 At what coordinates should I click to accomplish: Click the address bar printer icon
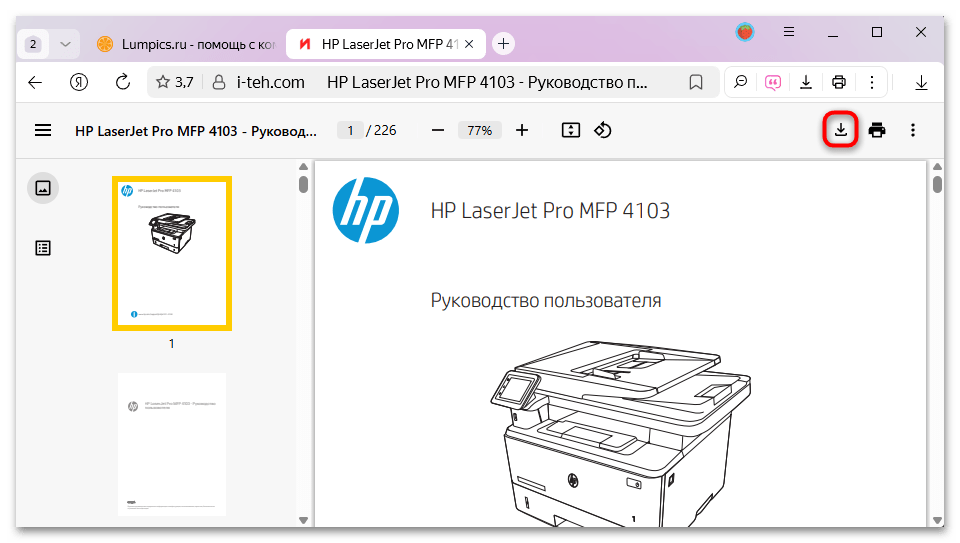[839, 82]
